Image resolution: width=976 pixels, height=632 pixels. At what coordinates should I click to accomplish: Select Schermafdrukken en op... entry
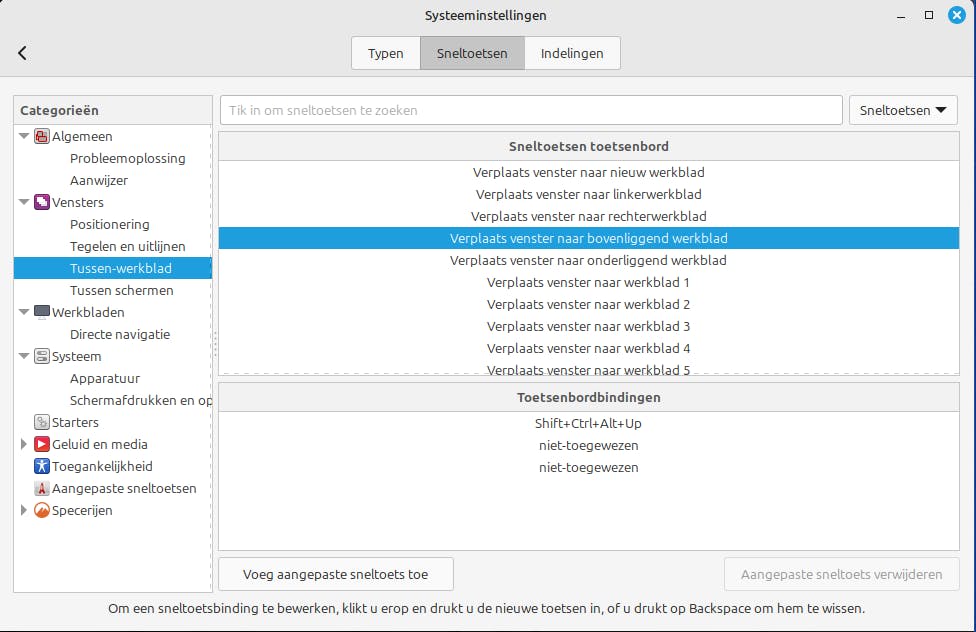(141, 400)
